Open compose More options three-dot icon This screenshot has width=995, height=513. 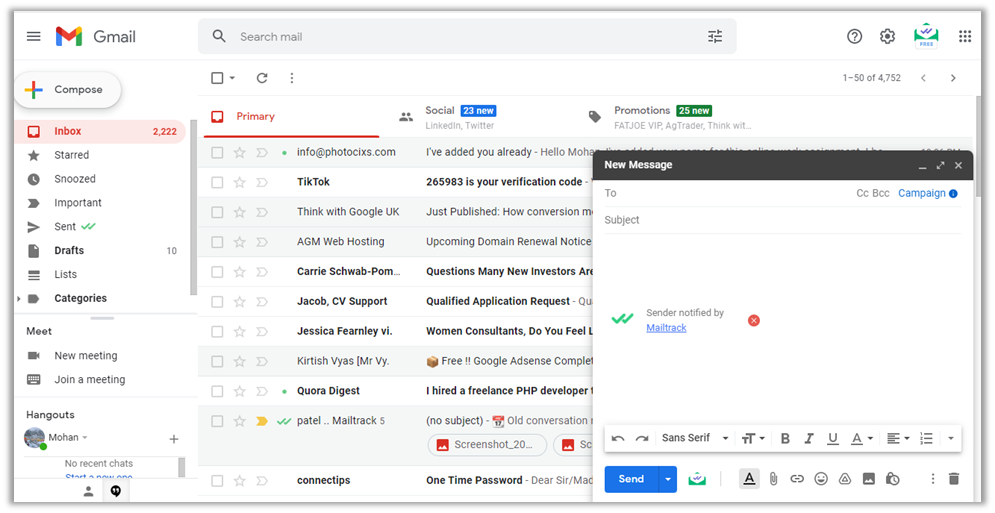click(932, 479)
